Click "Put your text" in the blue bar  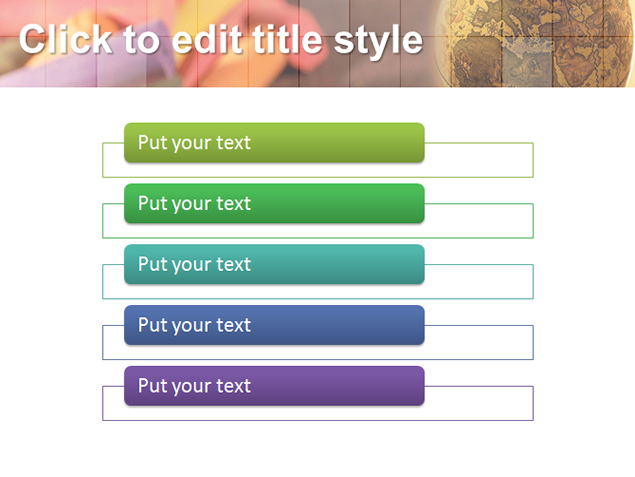tap(194, 325)
